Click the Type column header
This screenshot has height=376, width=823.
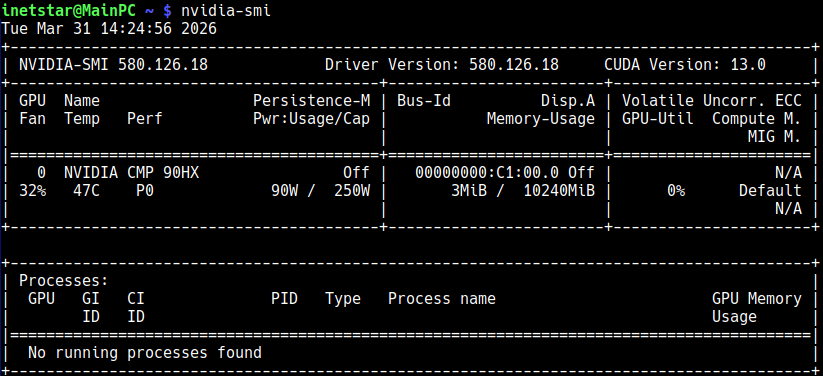[343, 299]
